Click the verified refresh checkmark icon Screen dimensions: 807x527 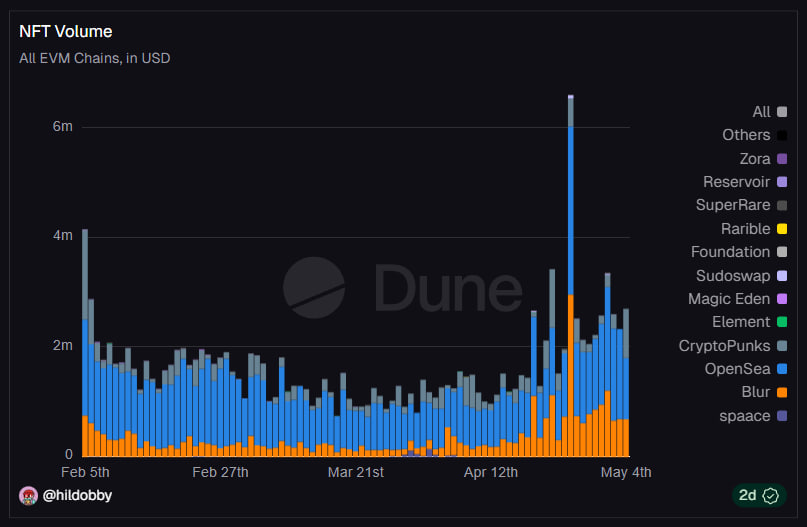770,496
